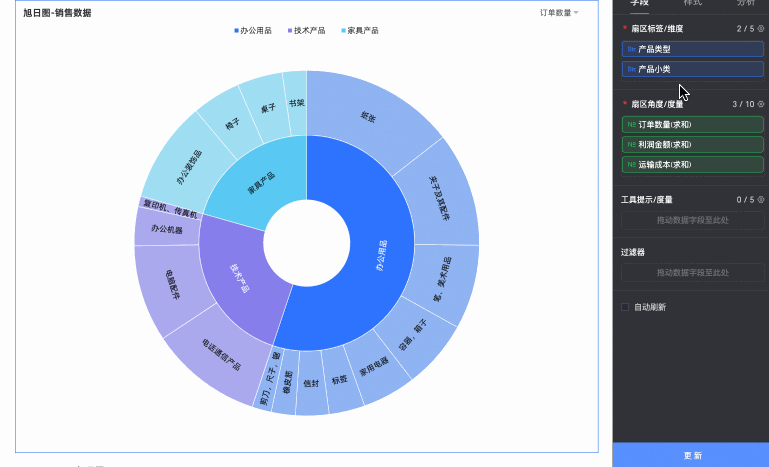Open settings icon beside 2 / 5 dimension count

[x=761, y=28]
